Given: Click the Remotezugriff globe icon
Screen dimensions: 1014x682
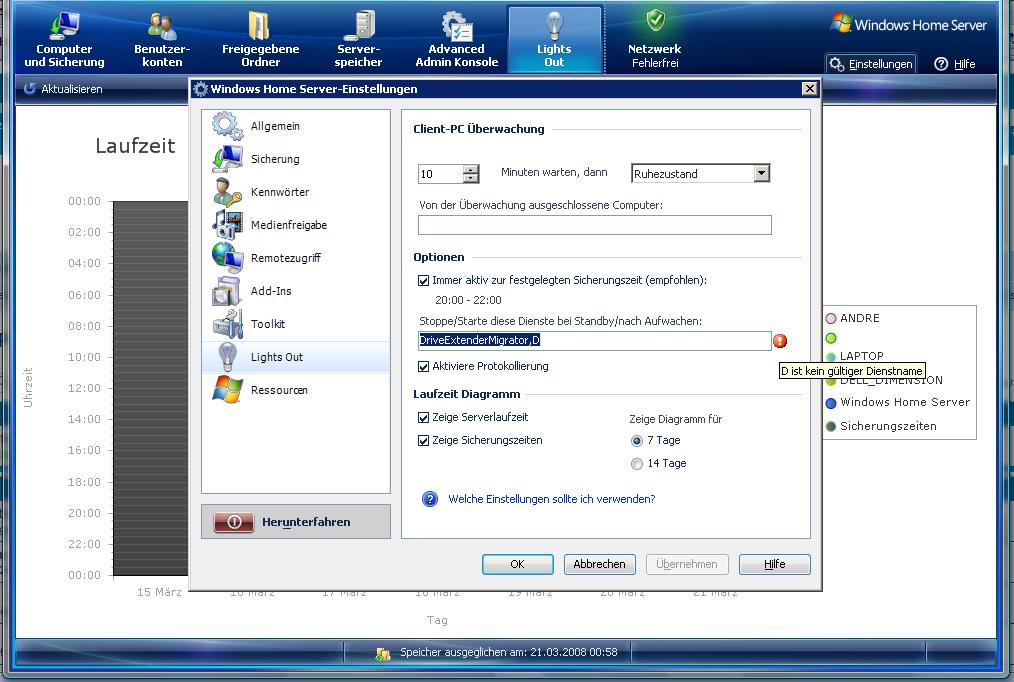Looking at the screenshot, I should point(227,257).
